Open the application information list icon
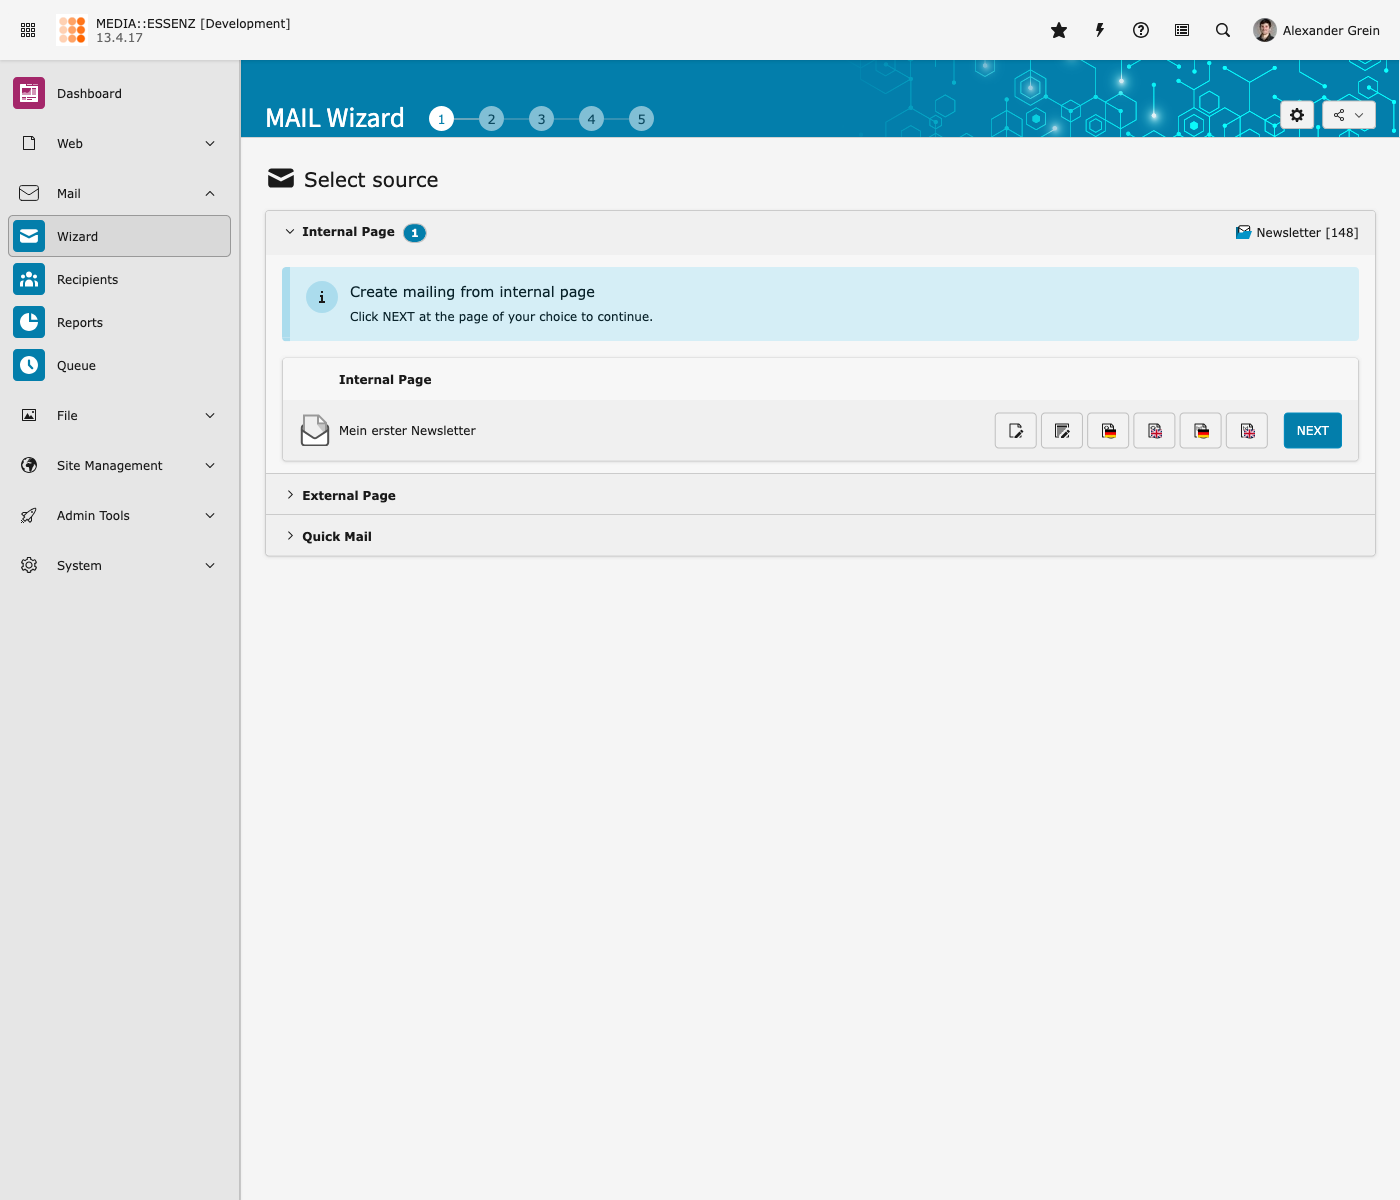 1182,30
